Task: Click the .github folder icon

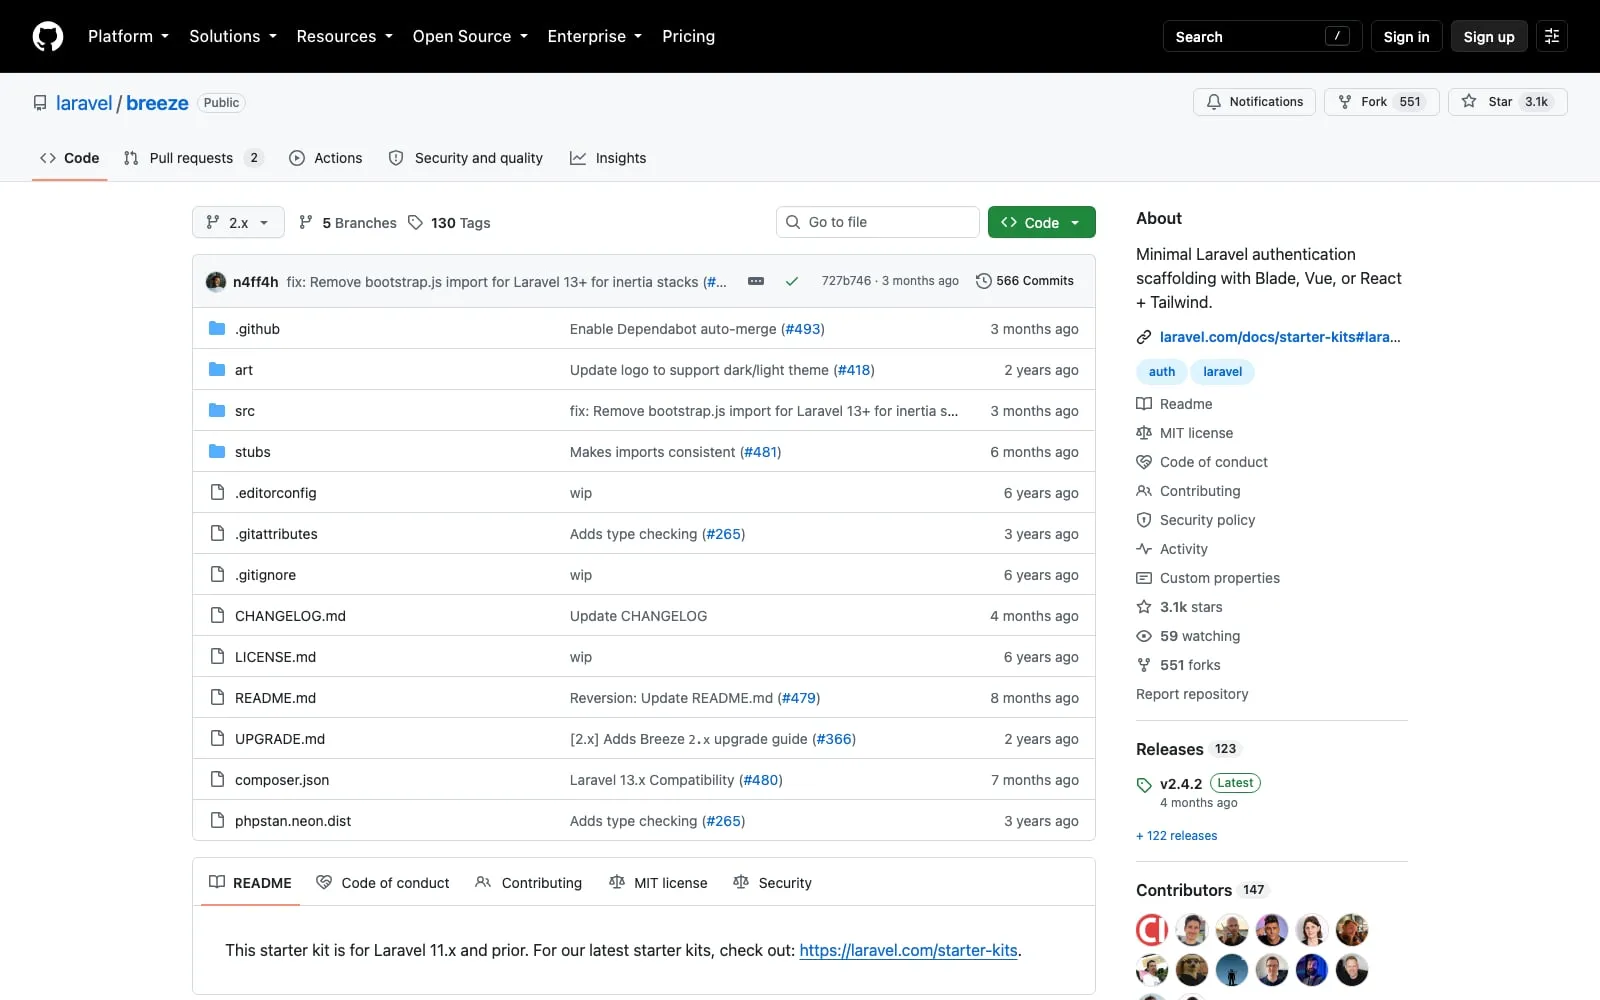Action: (x=217, y=328)
